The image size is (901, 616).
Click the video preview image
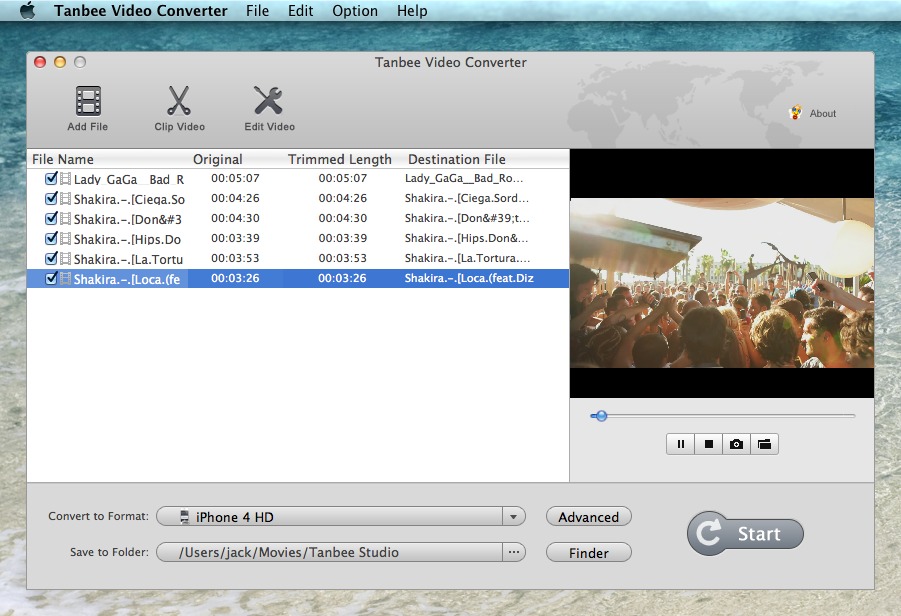[x=722, y=283]
